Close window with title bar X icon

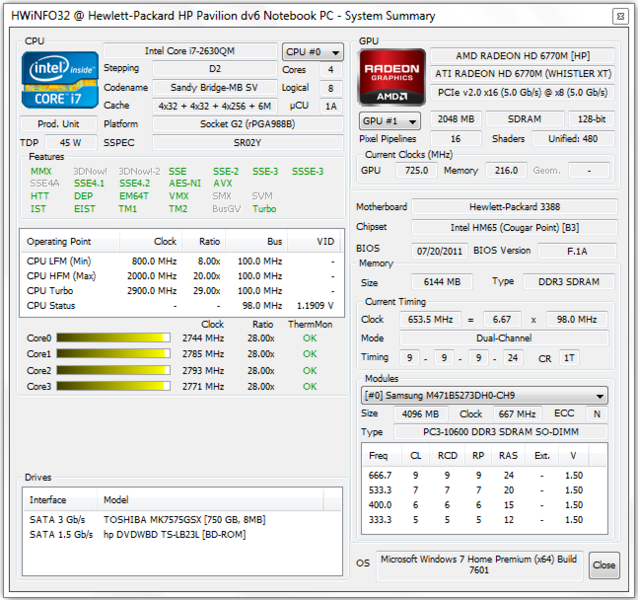pos(620,16)
